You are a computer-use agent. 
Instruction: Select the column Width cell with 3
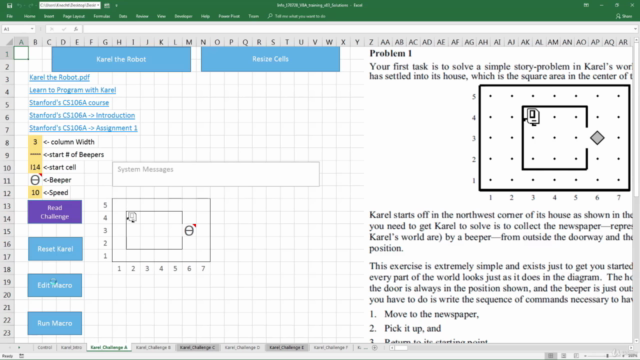tap(35, 142)
